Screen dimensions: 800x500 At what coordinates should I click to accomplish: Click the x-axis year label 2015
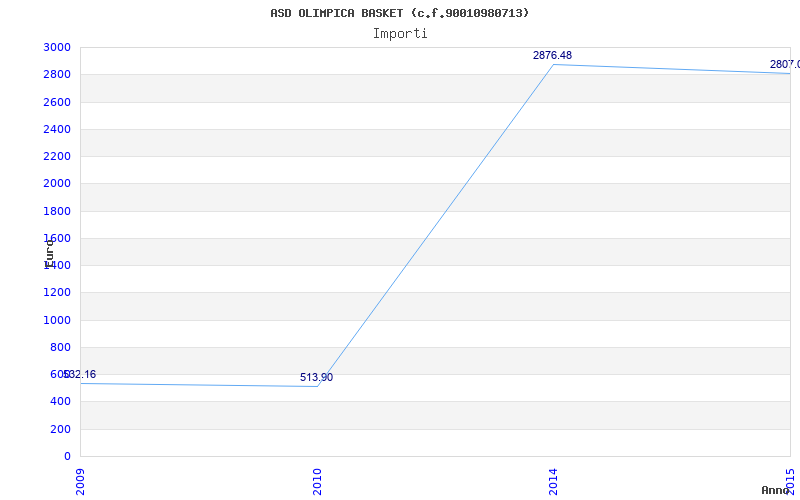click(x=790, y=481)
